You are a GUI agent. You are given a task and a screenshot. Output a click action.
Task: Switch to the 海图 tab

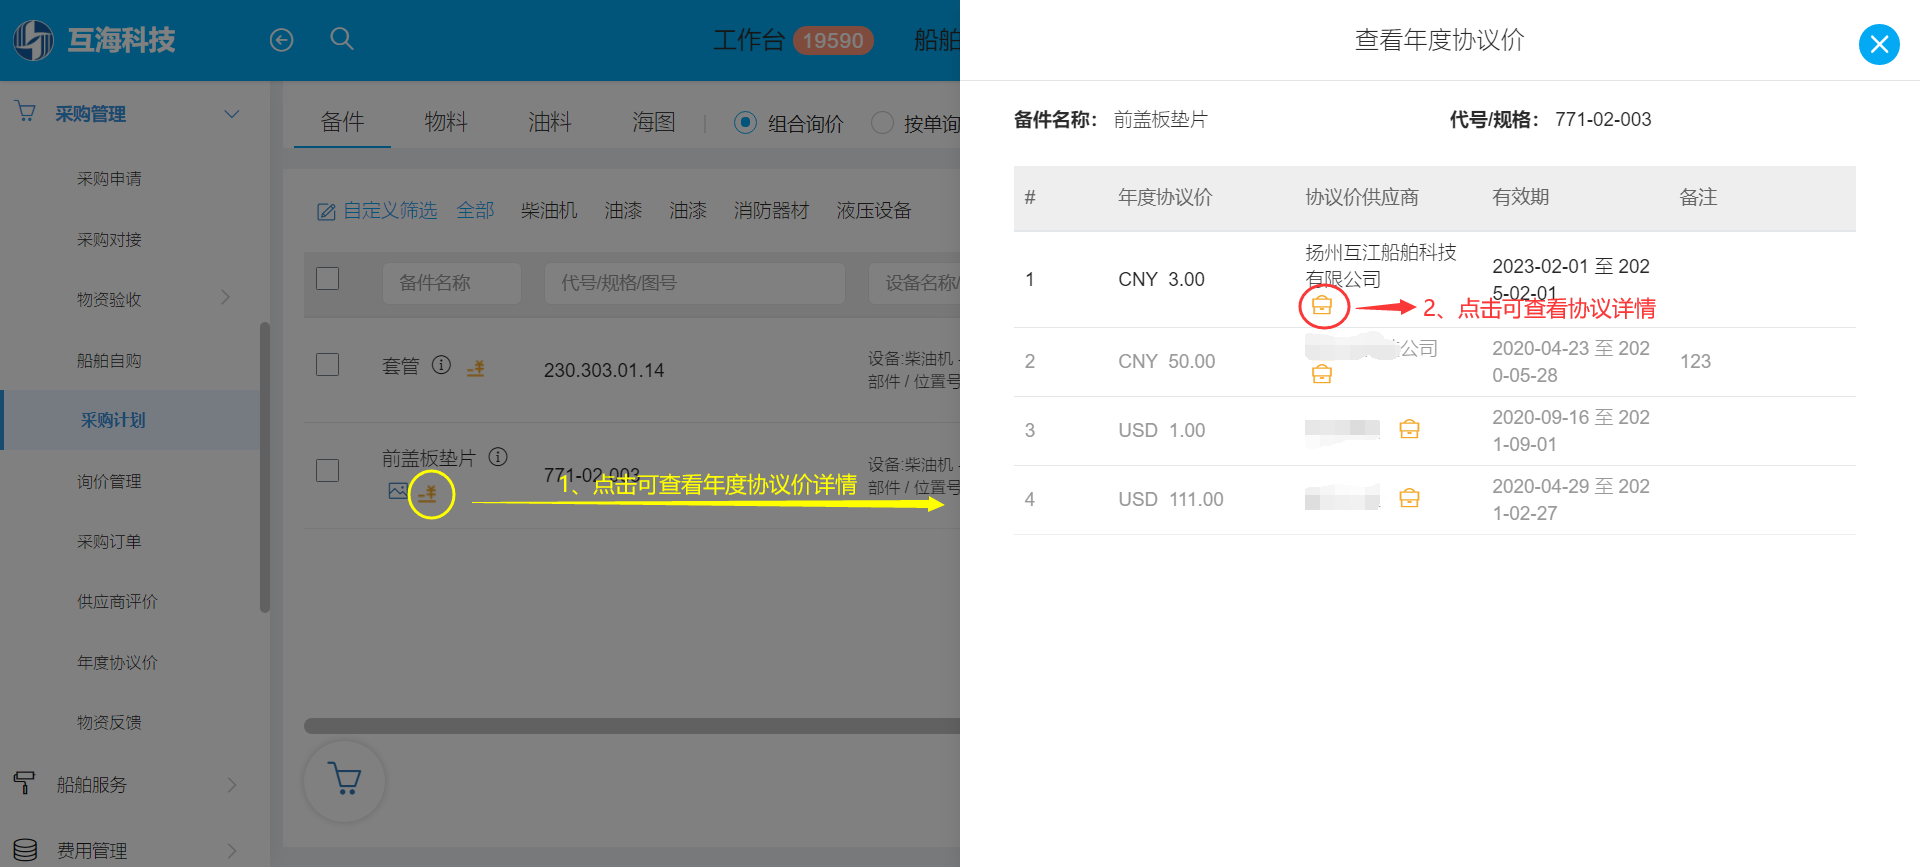pyautogui.click(x=654, y=122)
